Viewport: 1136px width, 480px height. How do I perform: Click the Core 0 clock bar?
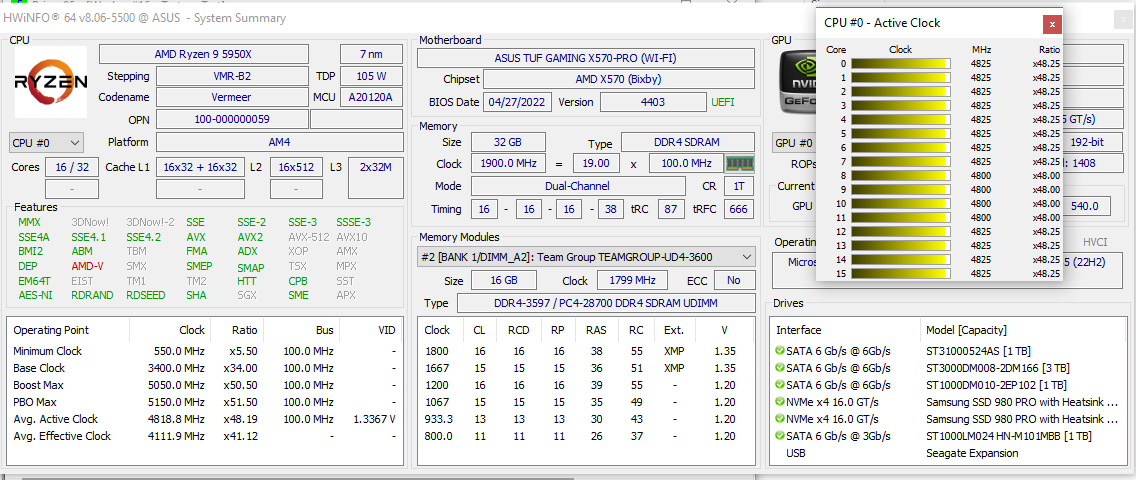[901, 64]
